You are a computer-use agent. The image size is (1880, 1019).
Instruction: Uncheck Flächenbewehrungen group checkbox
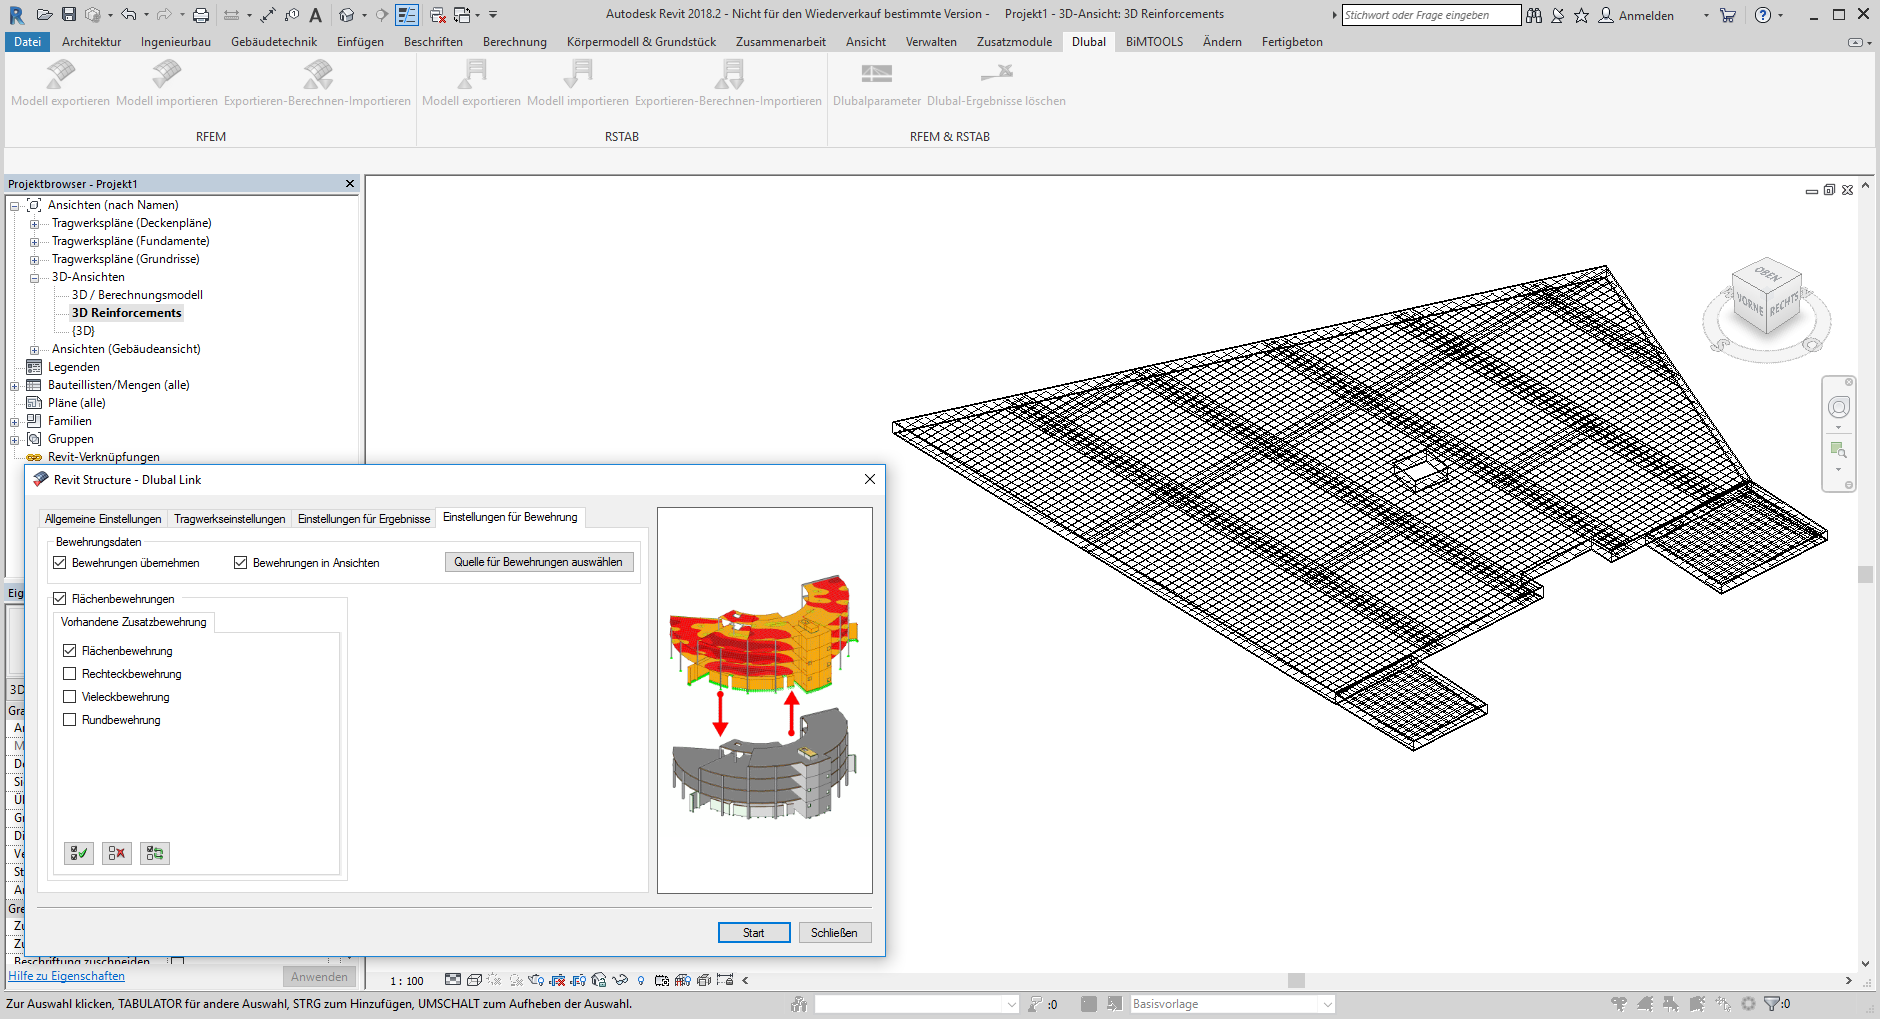60,599
